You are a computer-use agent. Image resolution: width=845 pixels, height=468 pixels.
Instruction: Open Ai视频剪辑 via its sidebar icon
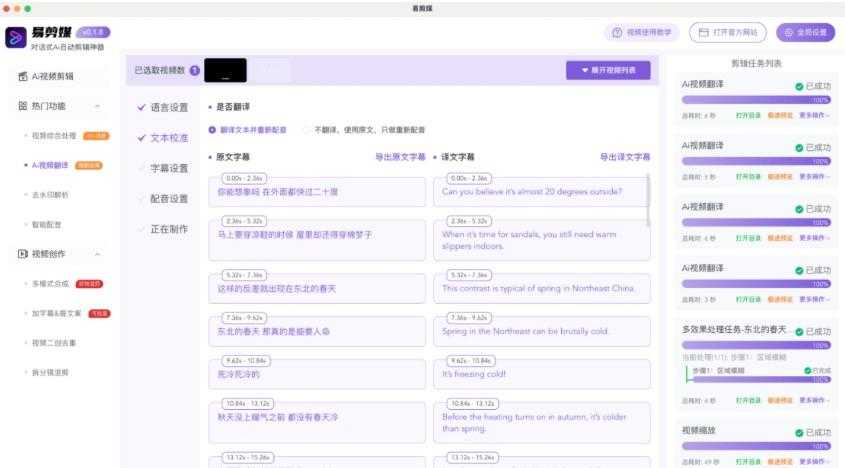22,76
